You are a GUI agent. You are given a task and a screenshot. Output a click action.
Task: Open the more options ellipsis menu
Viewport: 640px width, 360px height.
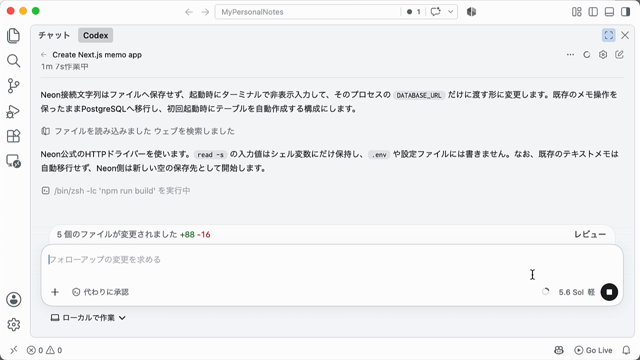570,54
